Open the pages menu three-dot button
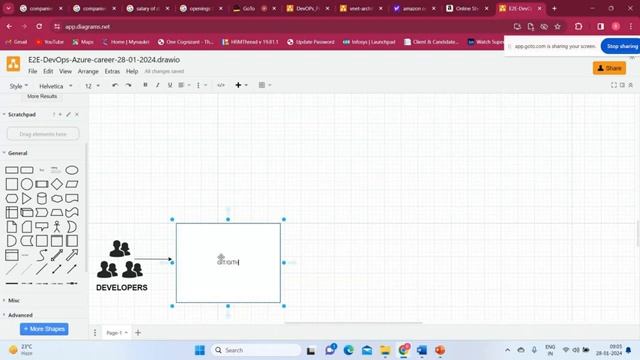Screen dimensions: 640x360 [95, 333]
